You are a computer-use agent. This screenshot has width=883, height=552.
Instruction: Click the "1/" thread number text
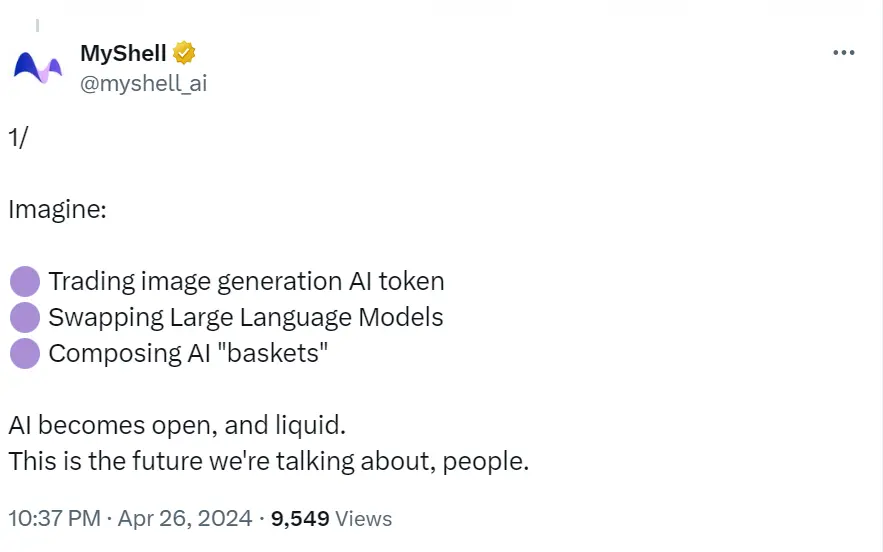pos(18,139)
